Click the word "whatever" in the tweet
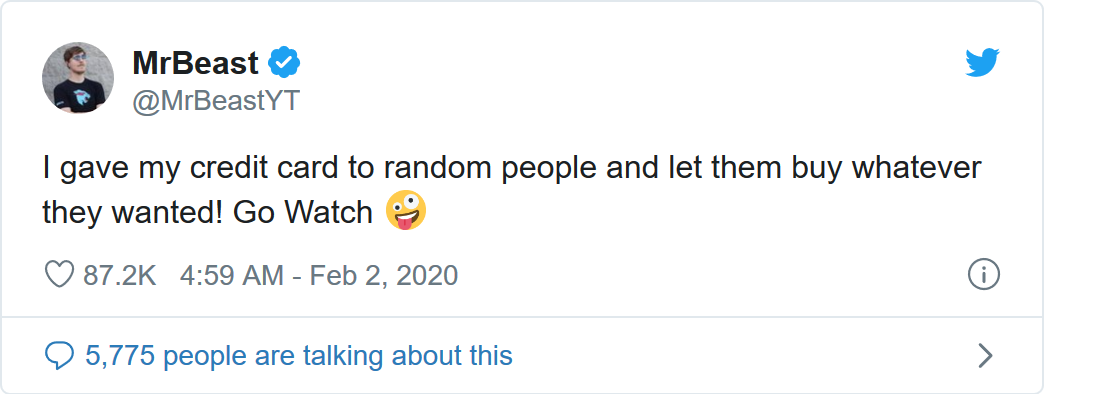The width and height of the screenshot is (1100, 394). (916, 169)
